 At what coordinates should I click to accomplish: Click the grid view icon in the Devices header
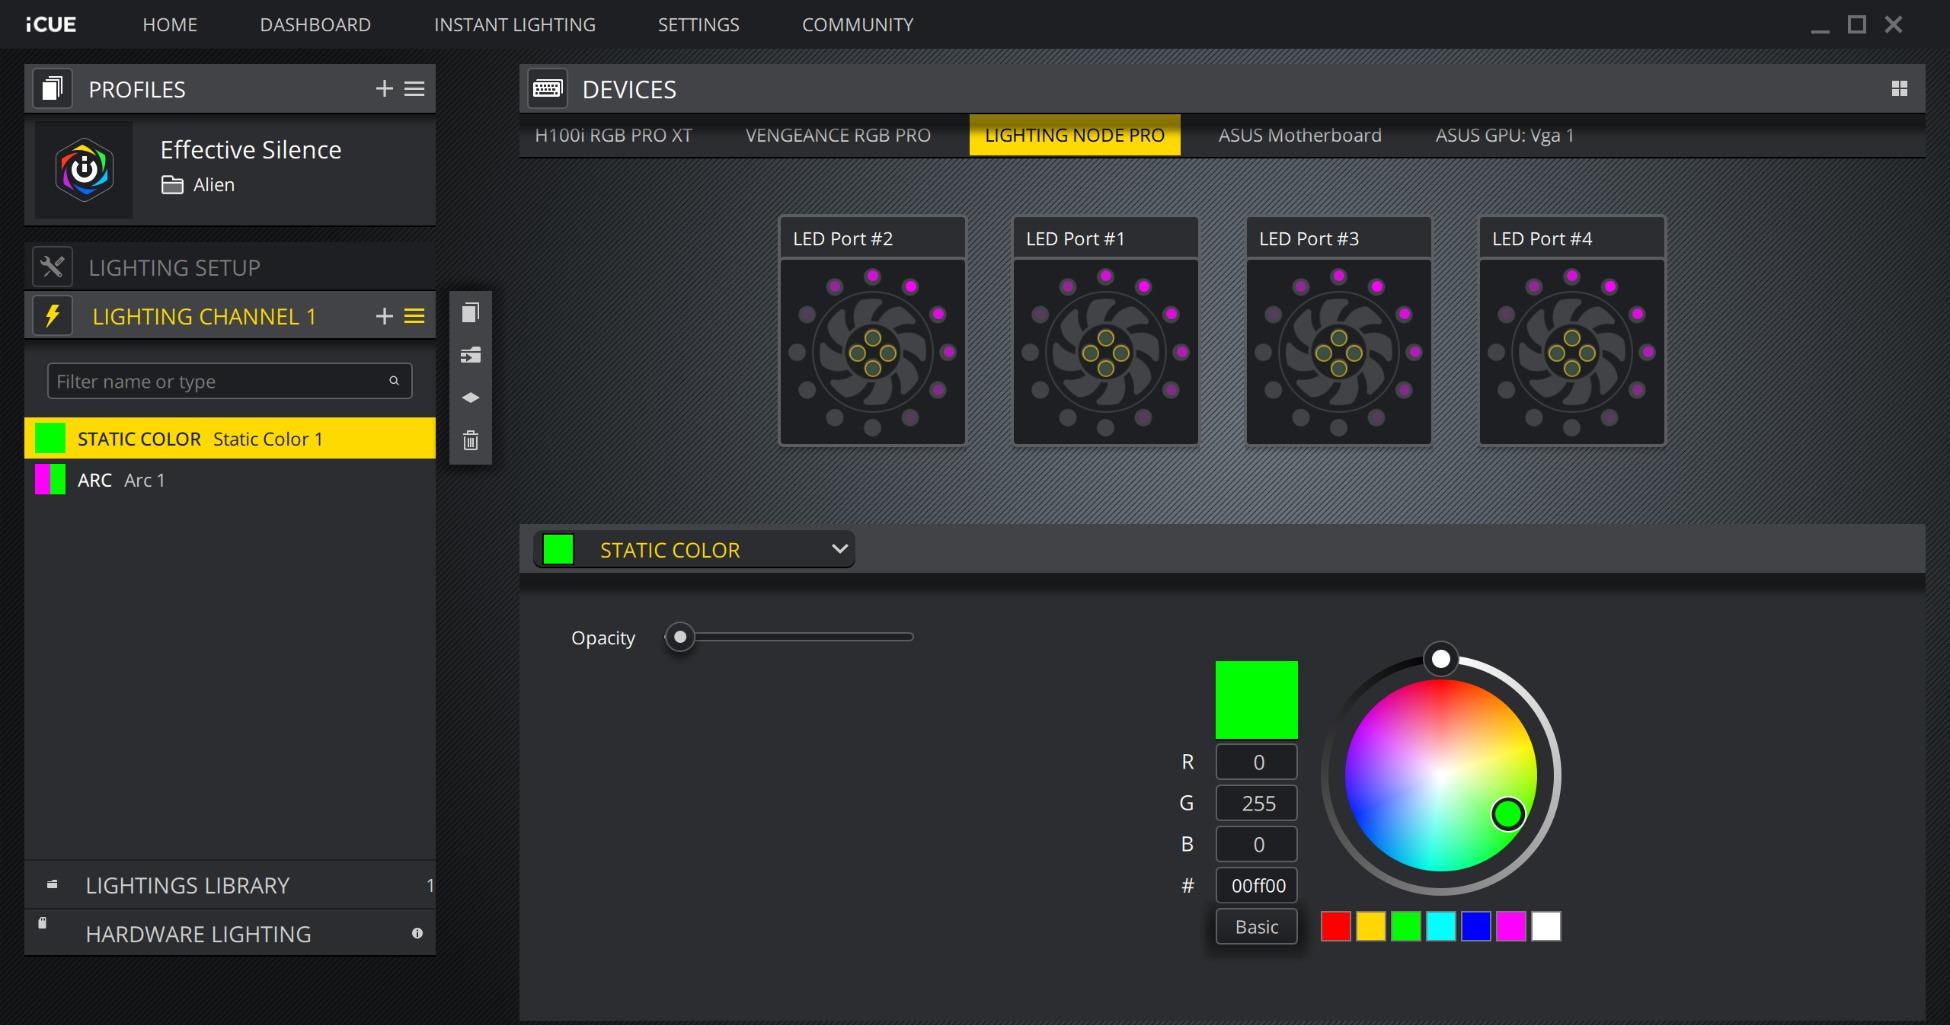click(1900, 88)
